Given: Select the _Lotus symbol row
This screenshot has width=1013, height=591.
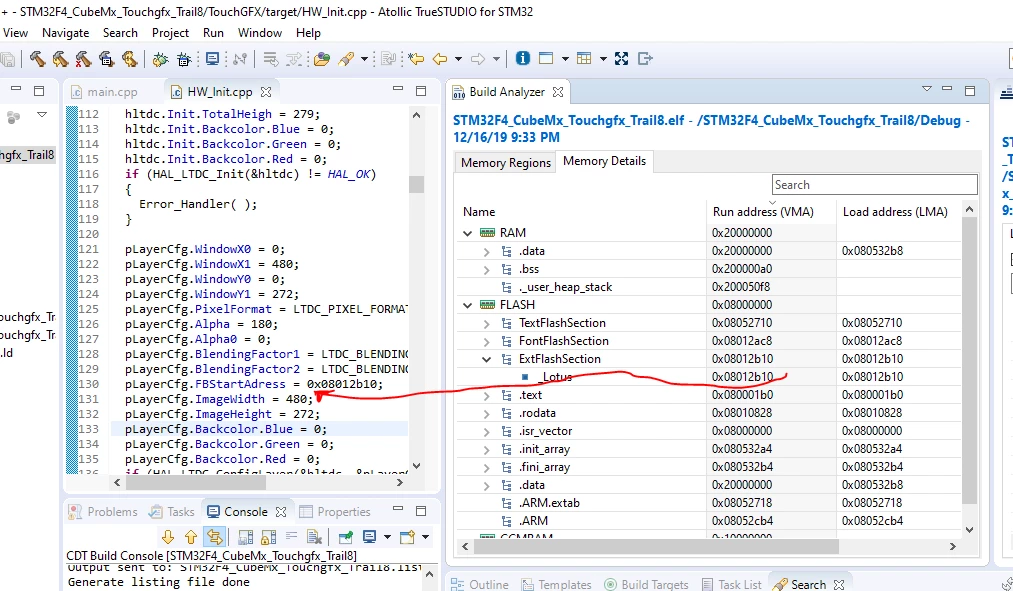Looking at the screenshot, I should click(x=709, y=377).
